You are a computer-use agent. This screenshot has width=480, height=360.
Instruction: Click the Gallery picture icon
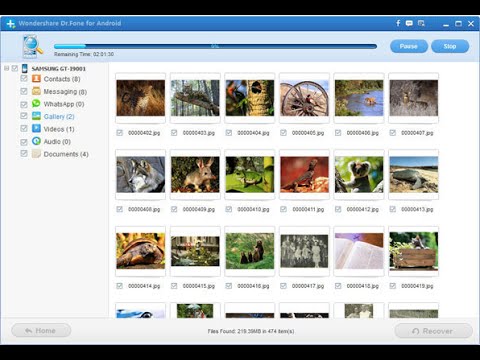click(x=36, y=116)
